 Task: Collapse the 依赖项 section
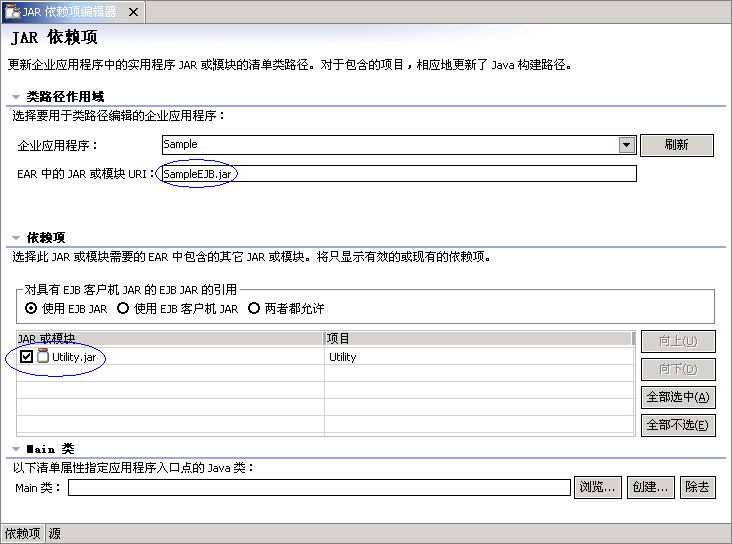16,238
